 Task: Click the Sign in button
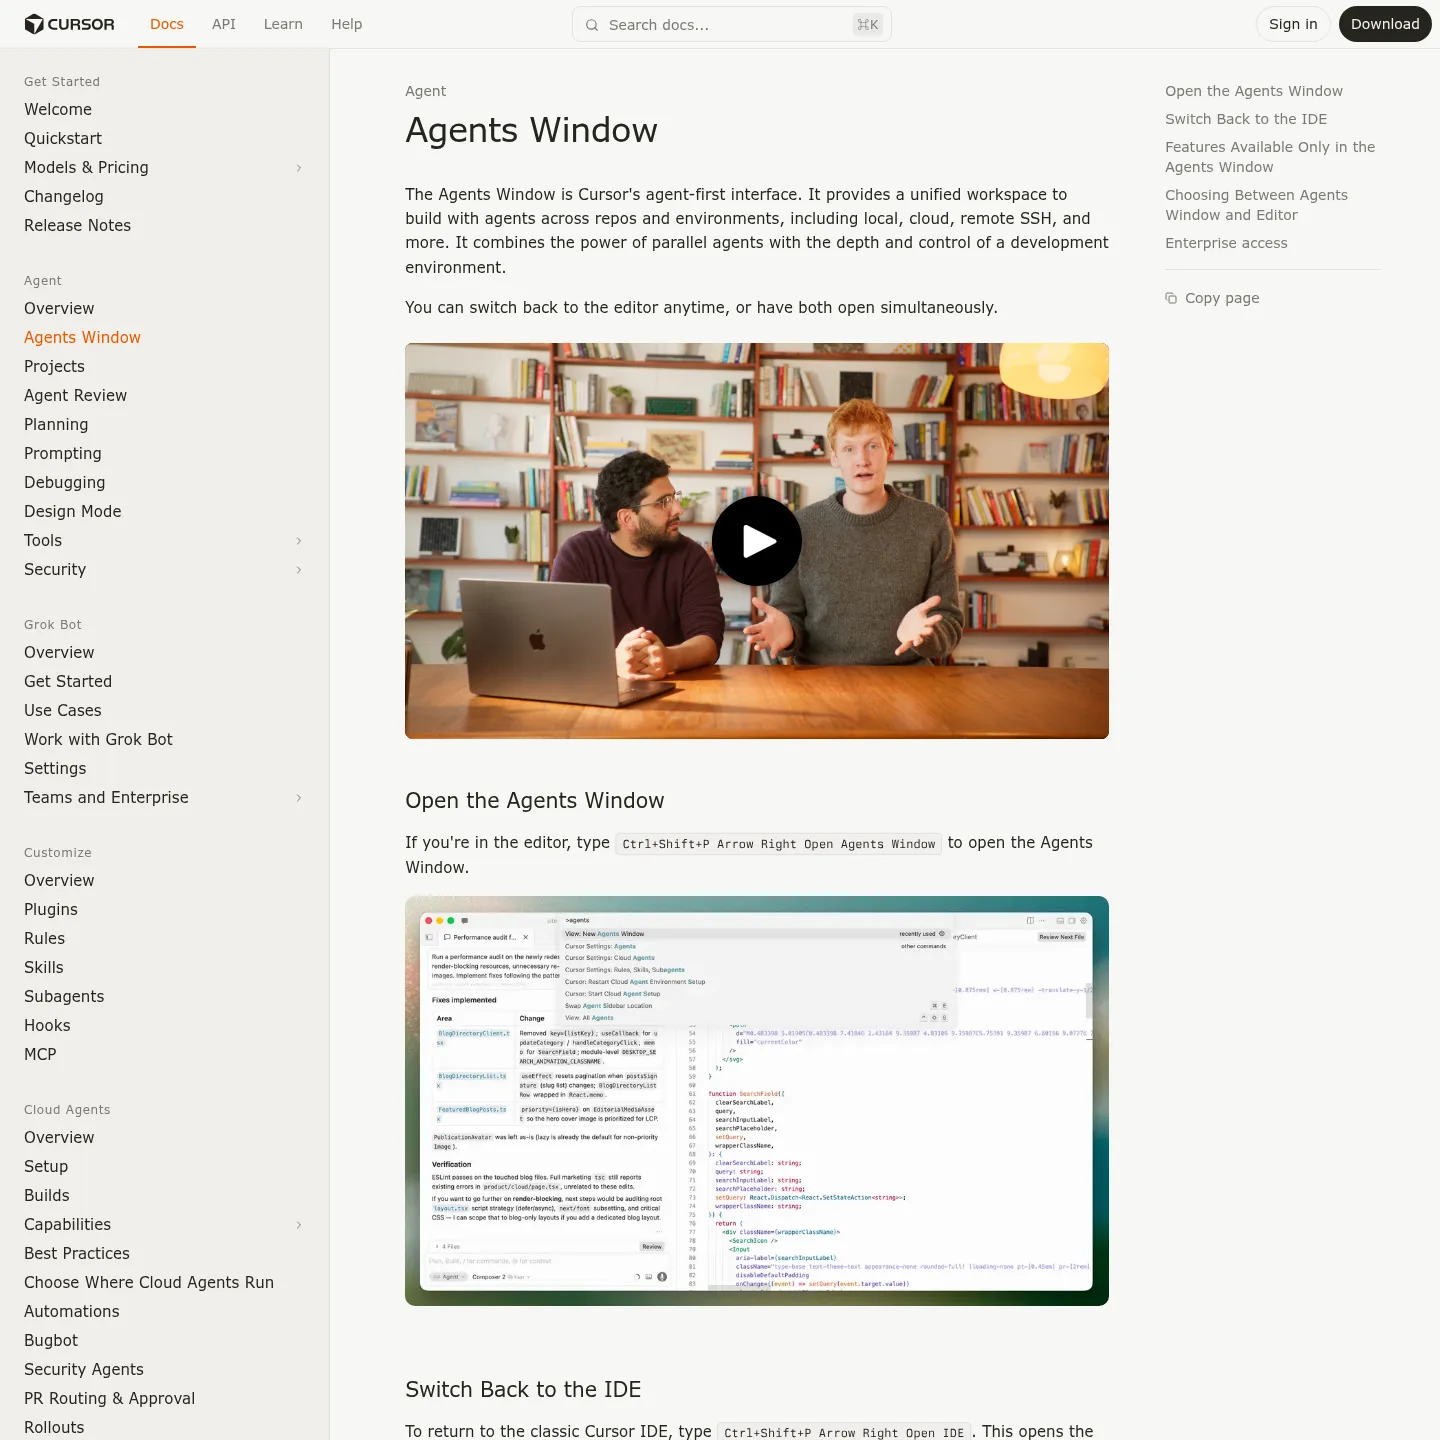pyautogui.click(x=1293, y=24)
